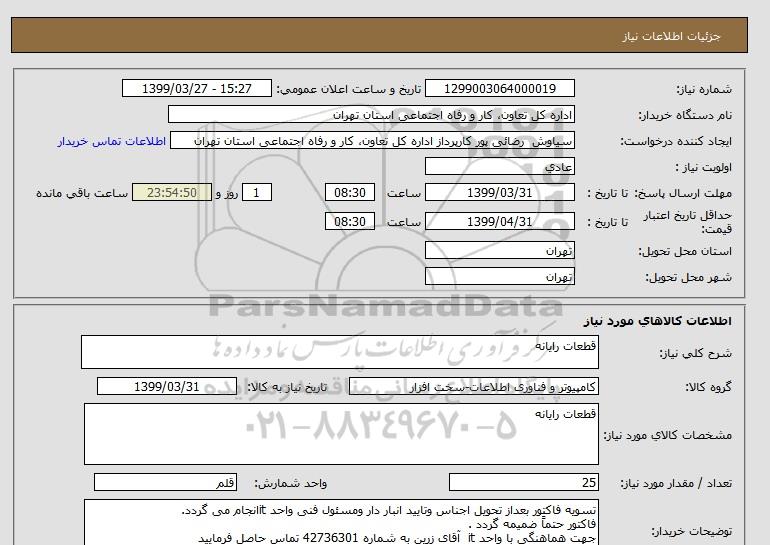Click the remaining days field showing 1
Viewport: 770px width, 545px height.
click(x=257, y=192)
